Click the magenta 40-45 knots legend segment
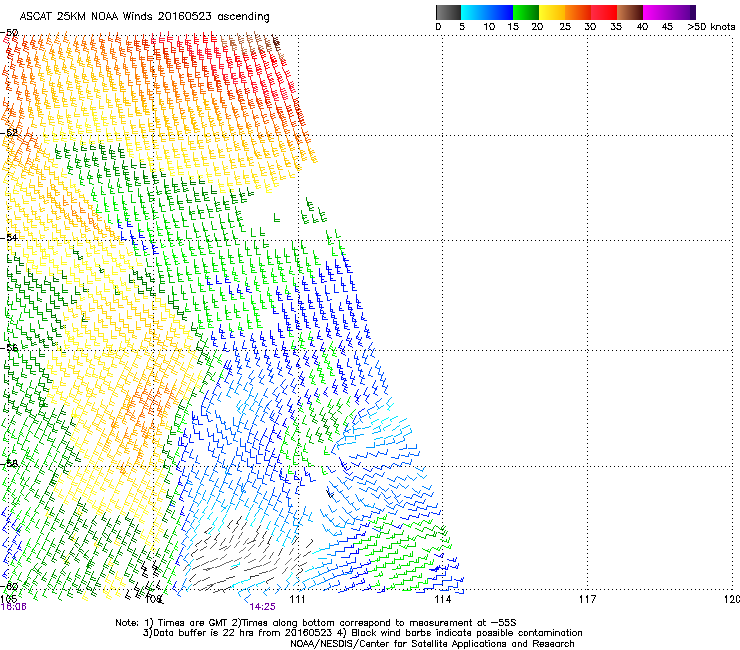Image resolution: width=740 pixels, height=650 pixels. coord(656,12)
